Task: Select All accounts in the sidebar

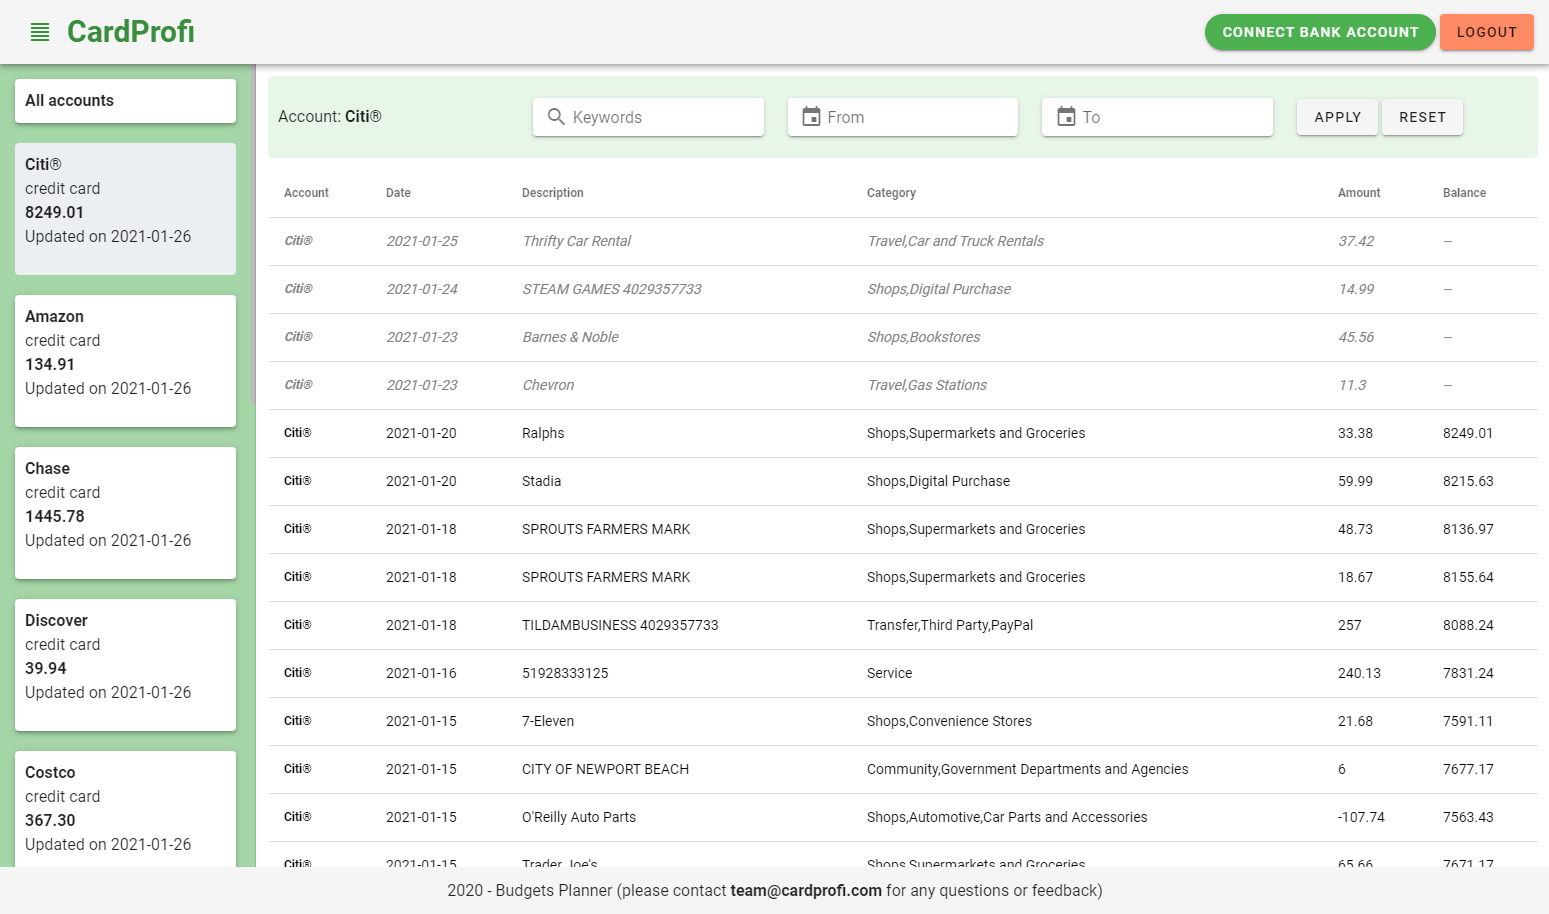Action: point(125,101)
